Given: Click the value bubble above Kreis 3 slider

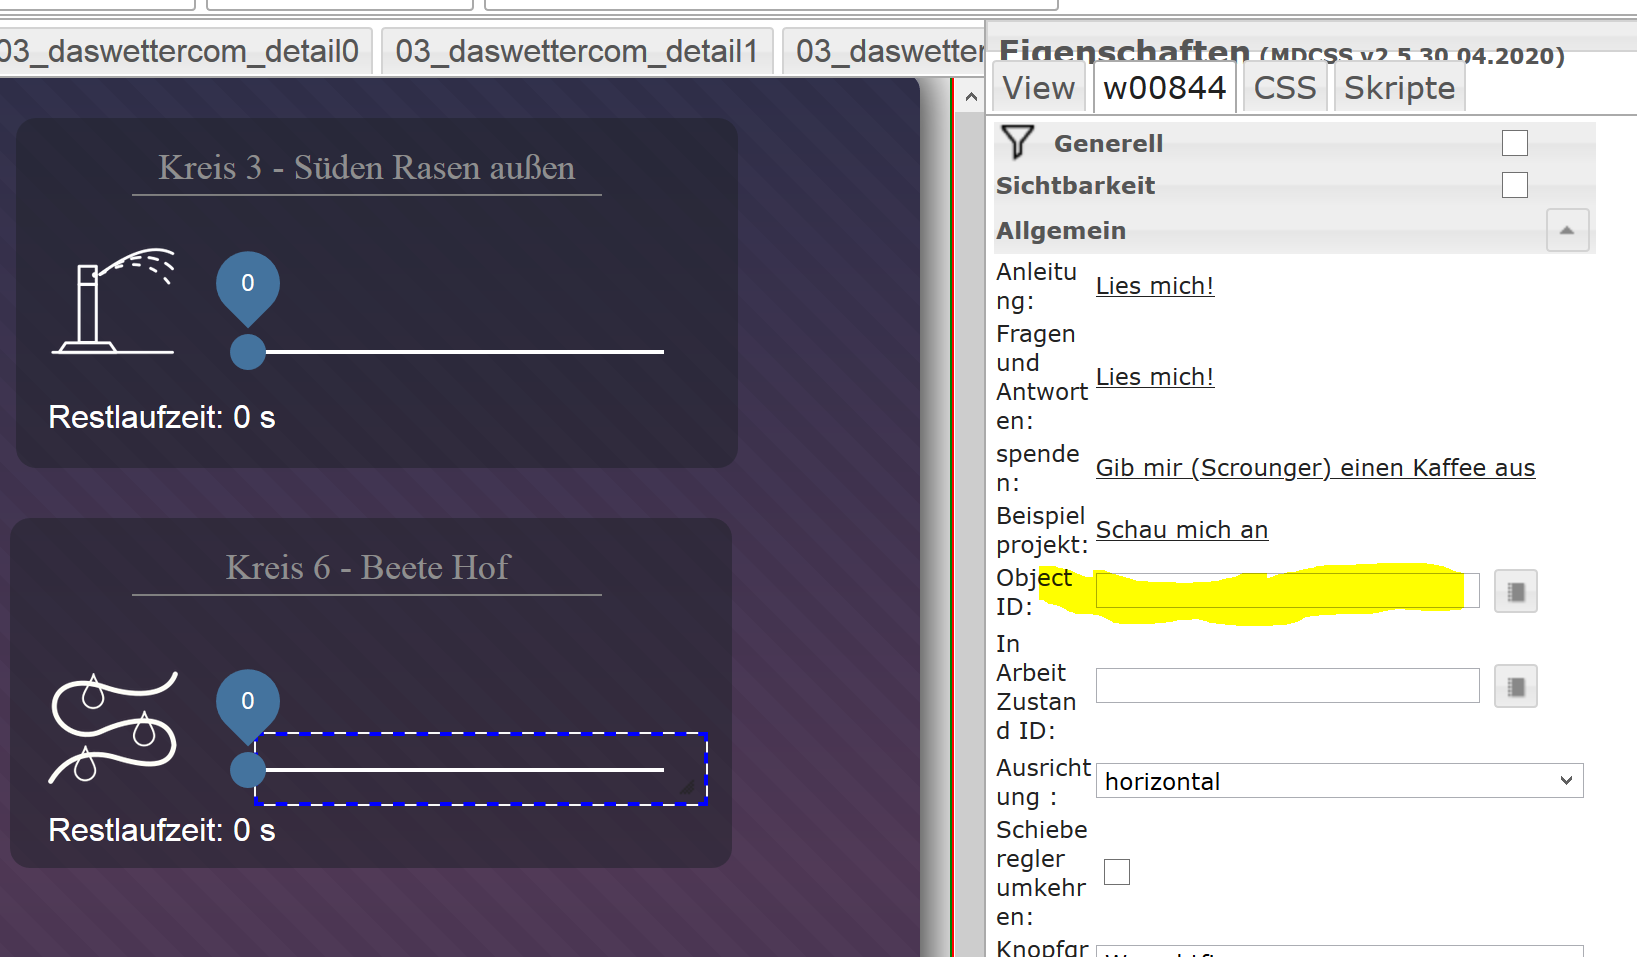Looking at the screenshot, I should pos(248,288).
